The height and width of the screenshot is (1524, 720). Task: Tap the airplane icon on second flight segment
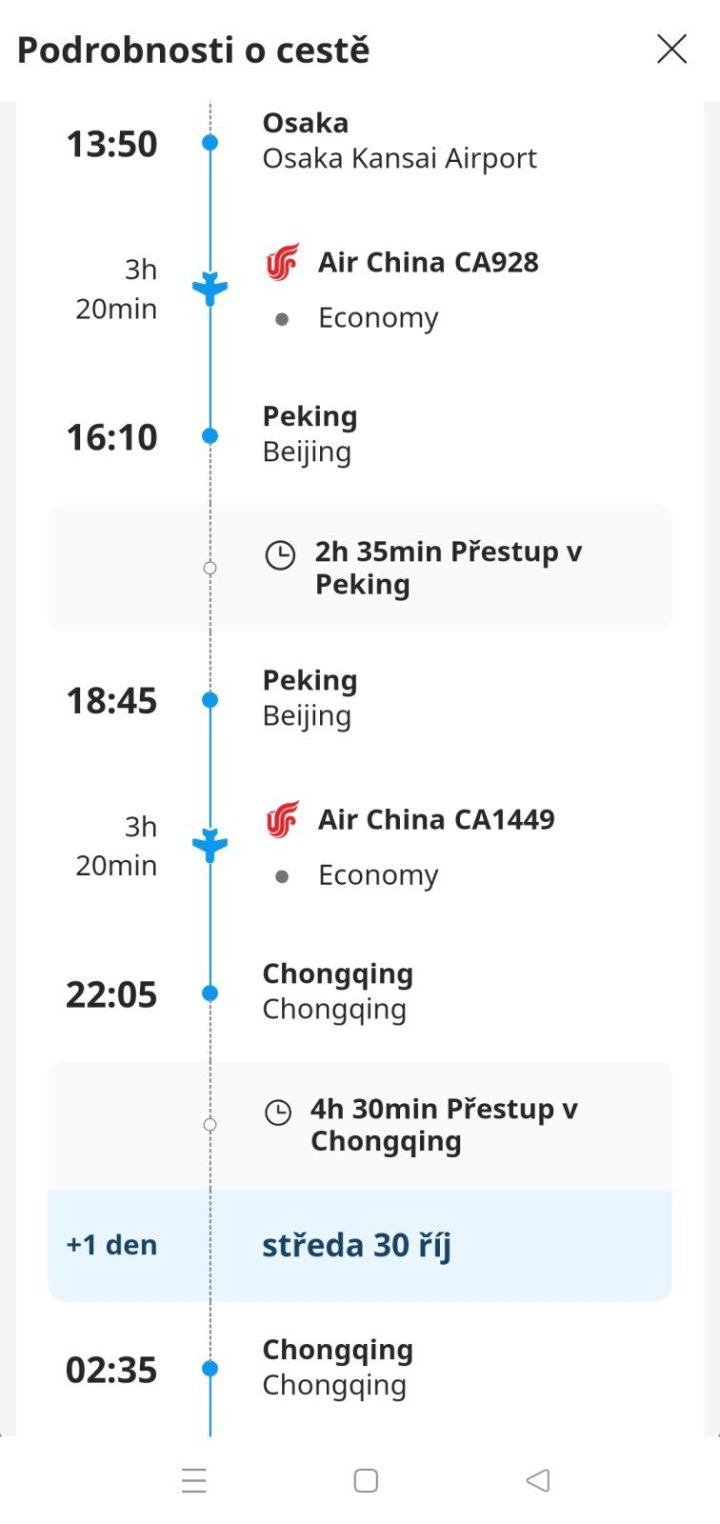210,846
